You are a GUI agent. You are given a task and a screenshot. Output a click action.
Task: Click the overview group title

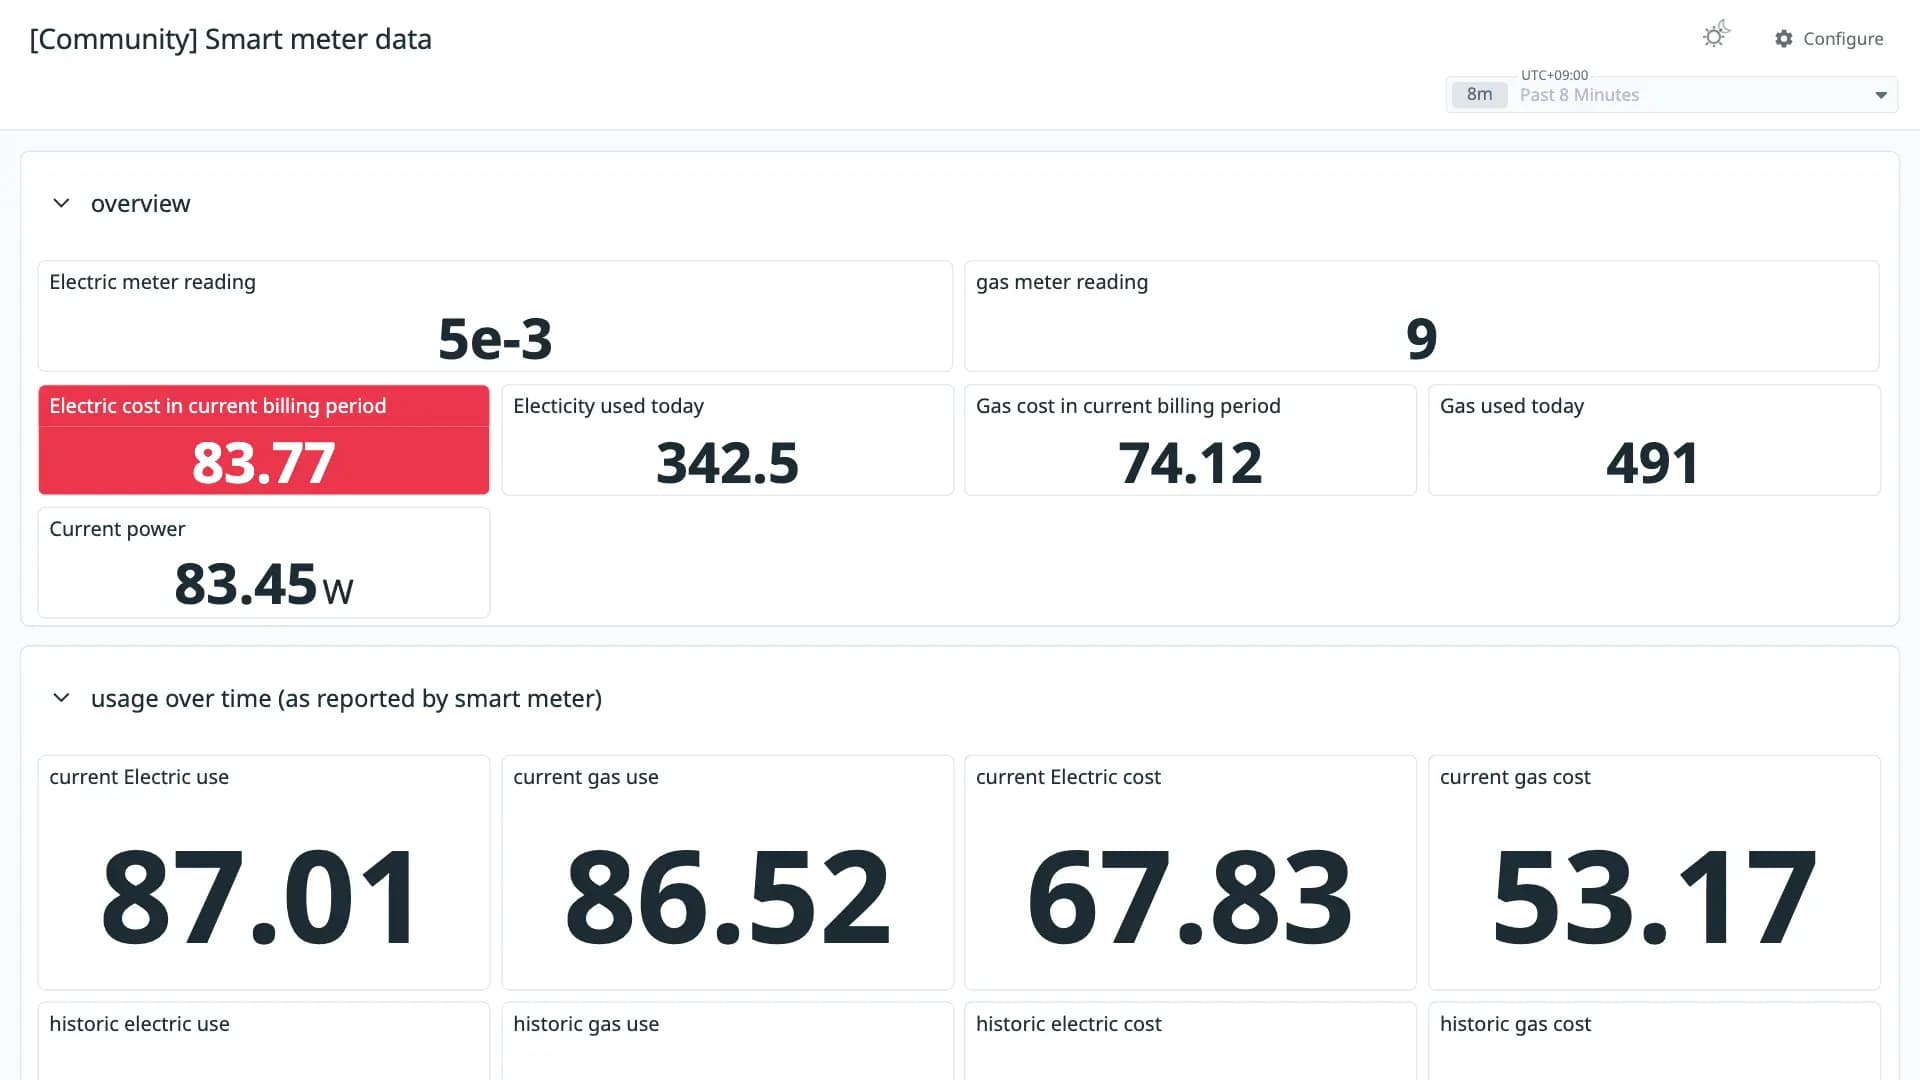pos(140,203)
